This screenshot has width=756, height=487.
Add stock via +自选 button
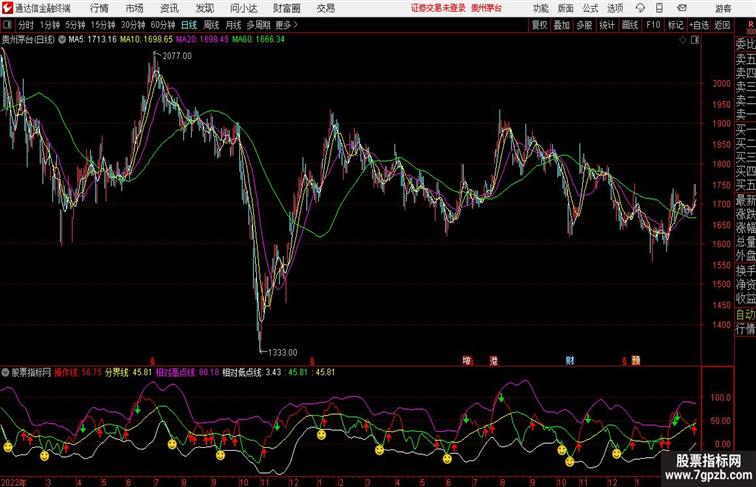699,25
